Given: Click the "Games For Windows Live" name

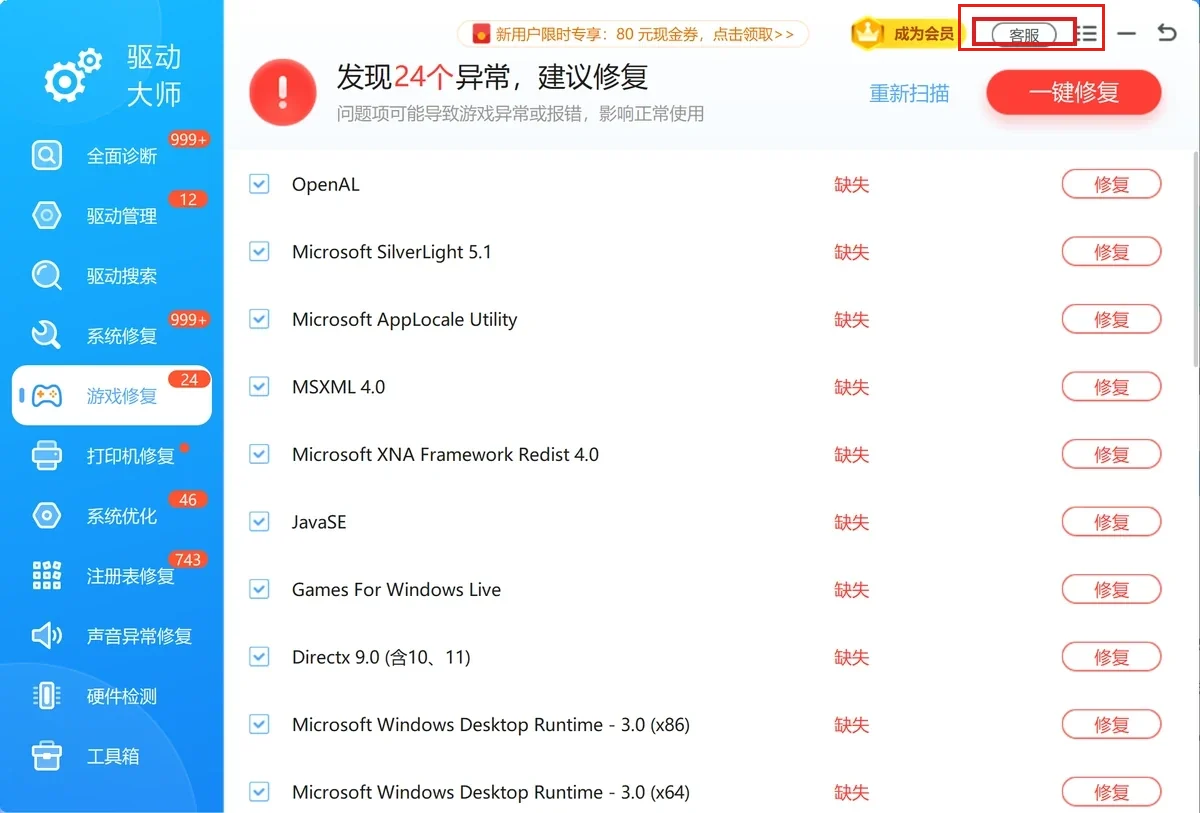Looking at the screenshot, I should pos(396,590).
